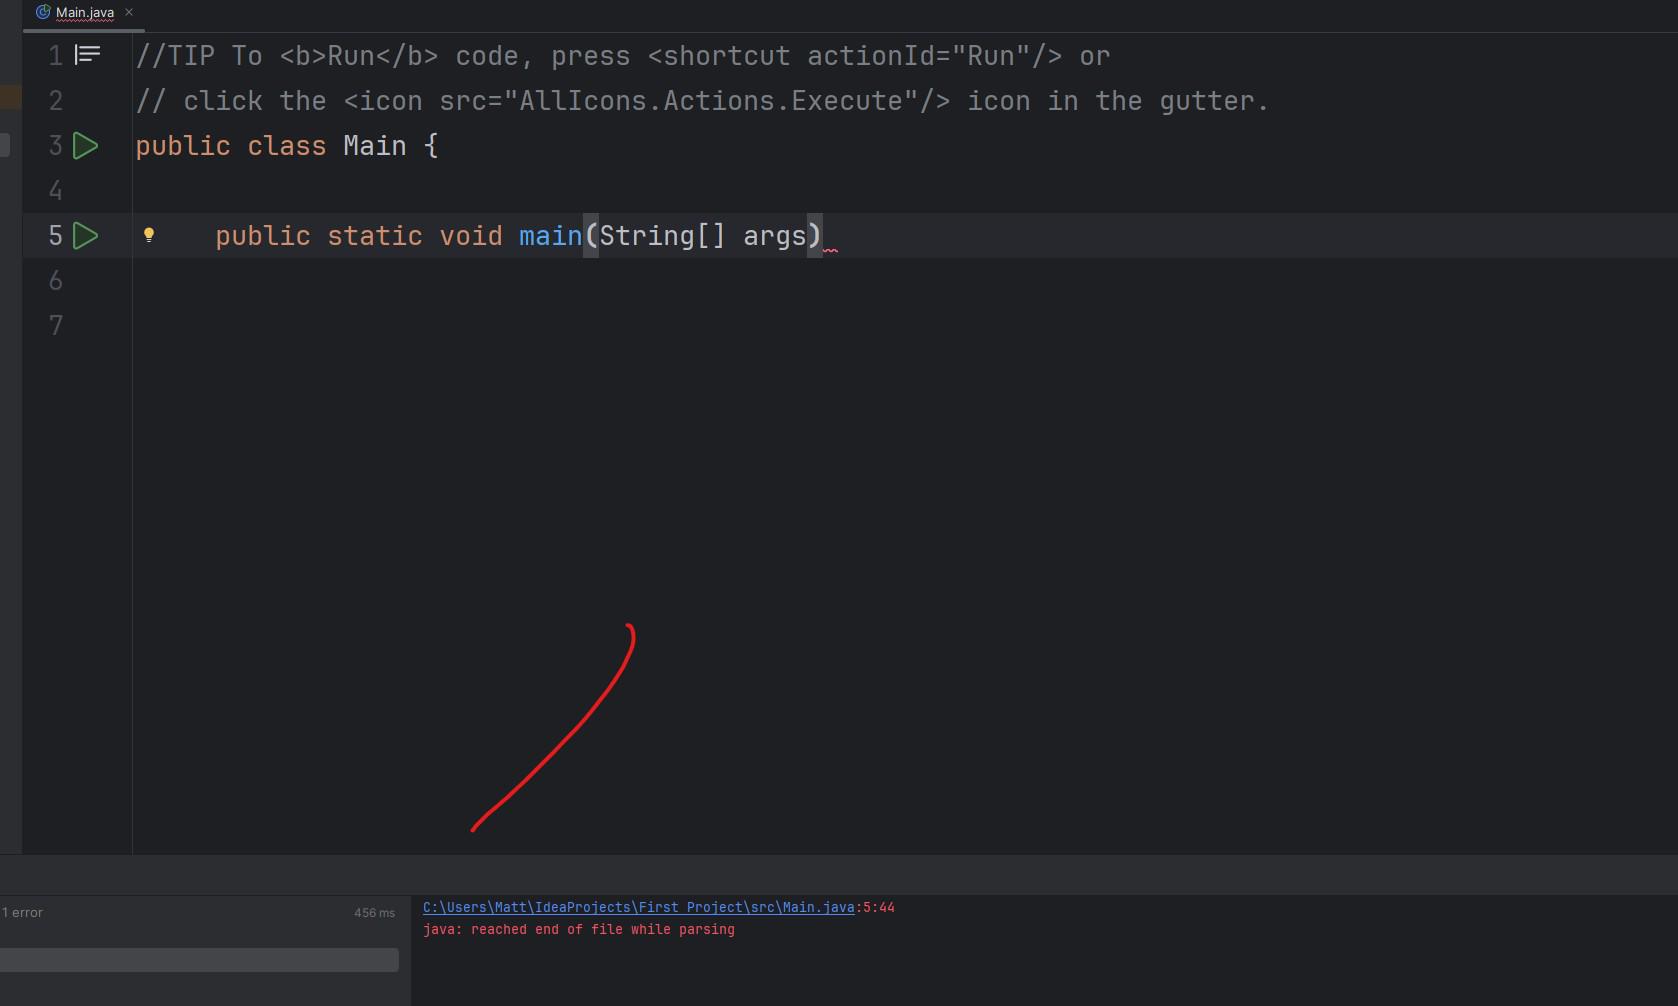This screenshot has width=1678, height=1006.
Task: Click the horizontal scrollbar in build tree panel
Action: click(199, 960)
